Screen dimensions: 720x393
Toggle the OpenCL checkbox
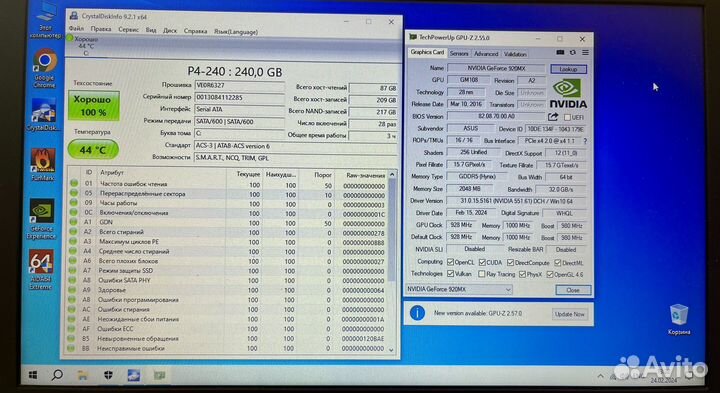450,262
